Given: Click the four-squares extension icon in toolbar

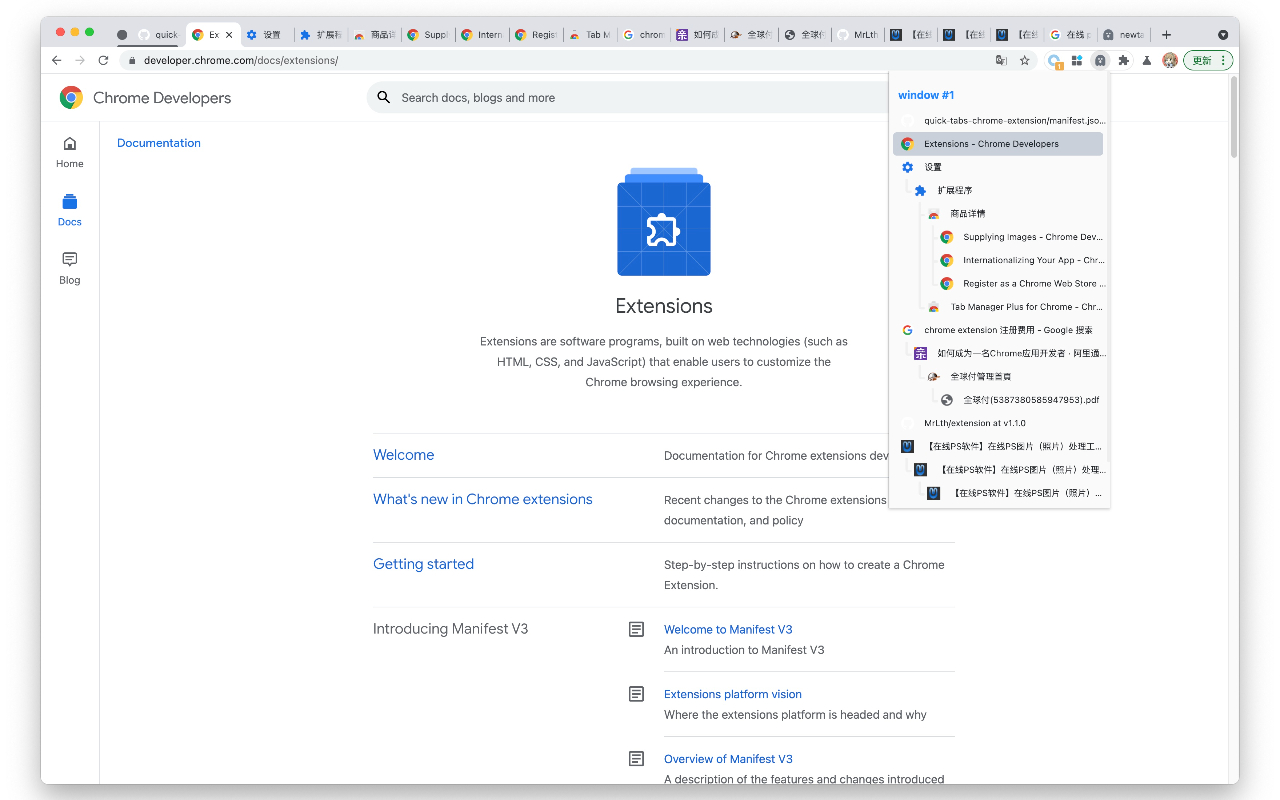Looking at the screenshot, I should [x=1077, y=60].
